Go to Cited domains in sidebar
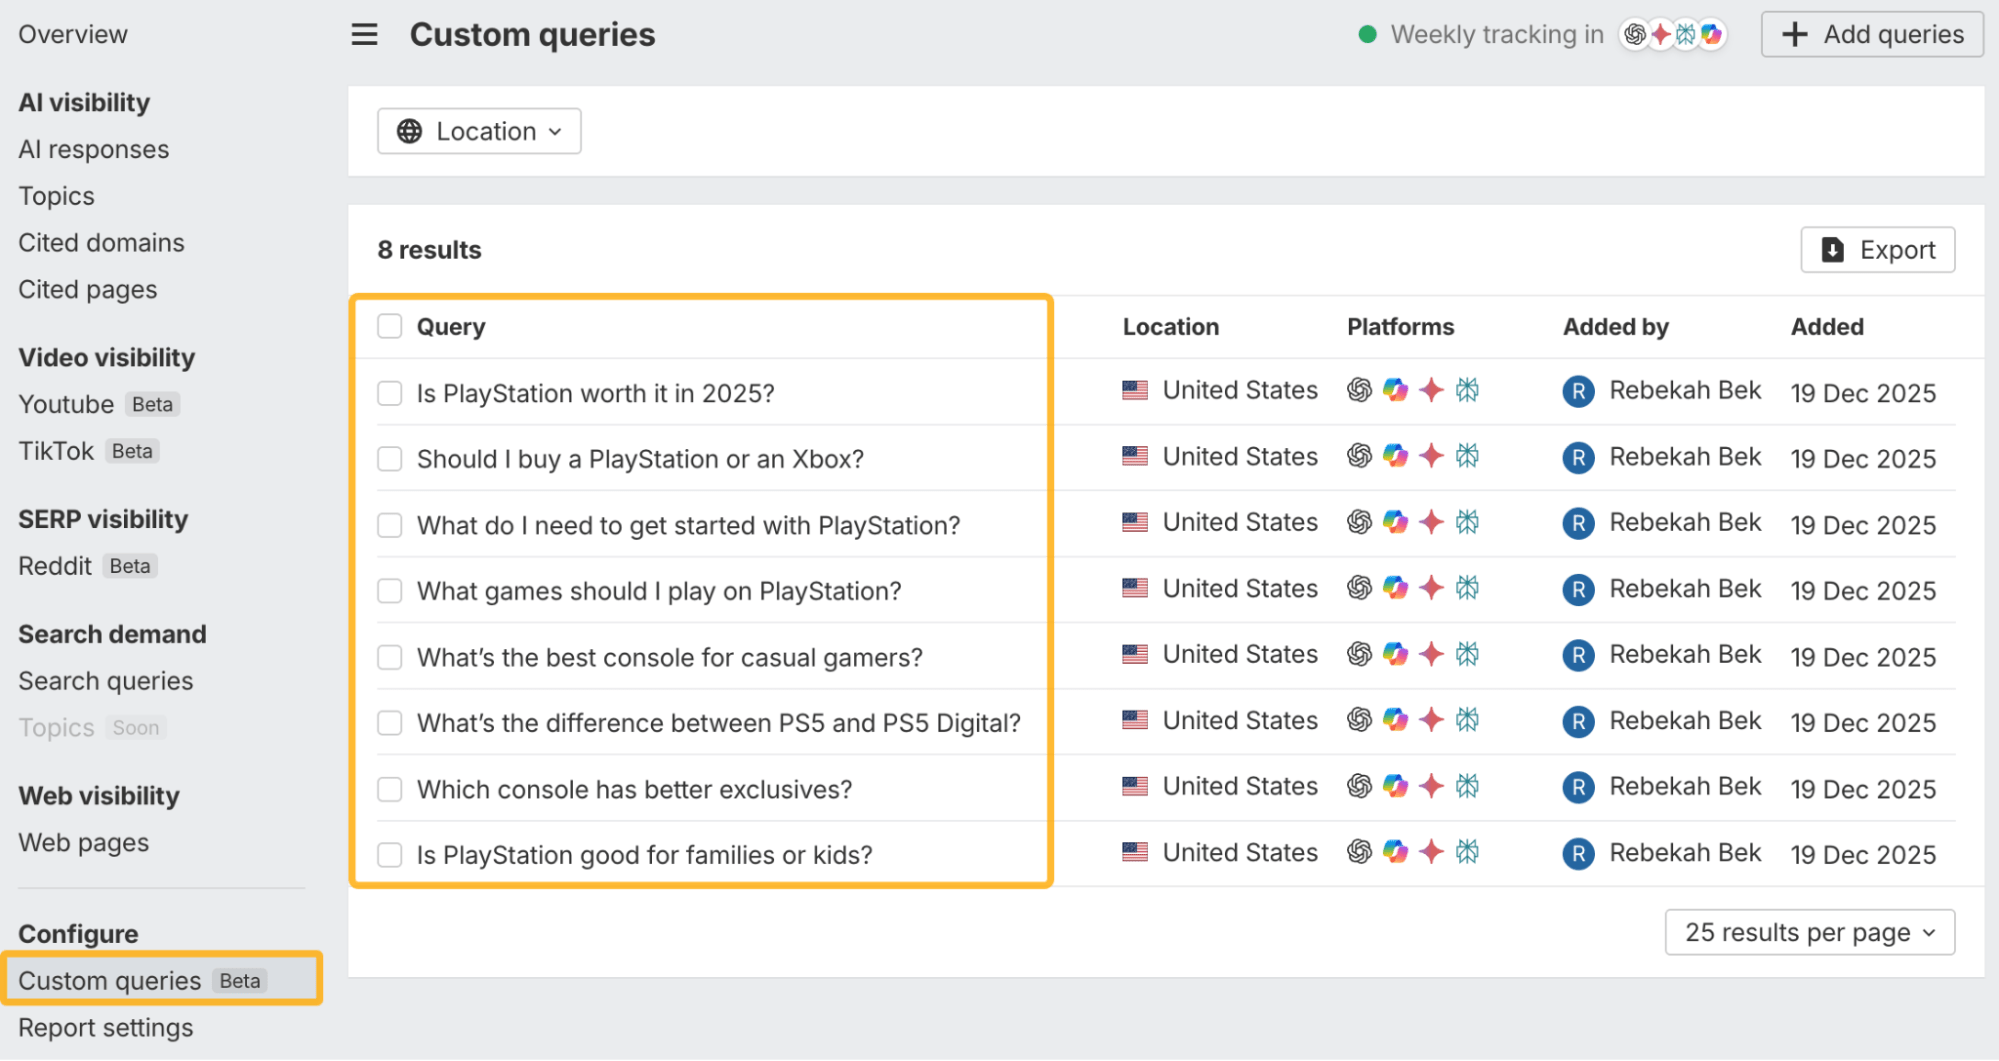This screenshot has width=1999, height=1061. click(101, 243)
